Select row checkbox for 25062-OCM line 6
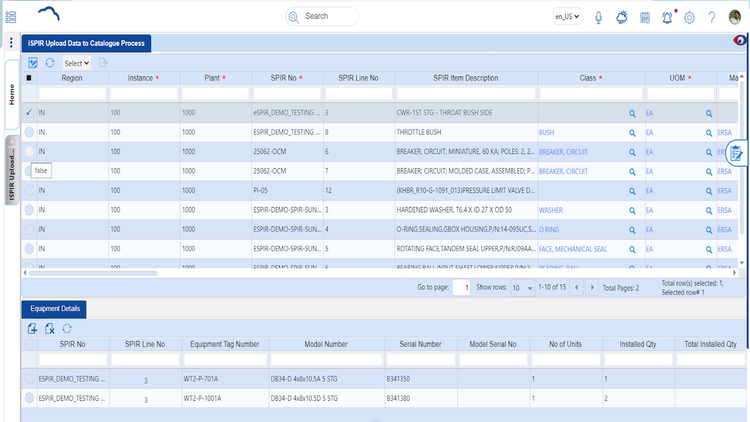The height and width of the screenshot is (422, 750). tap(29, 151)
